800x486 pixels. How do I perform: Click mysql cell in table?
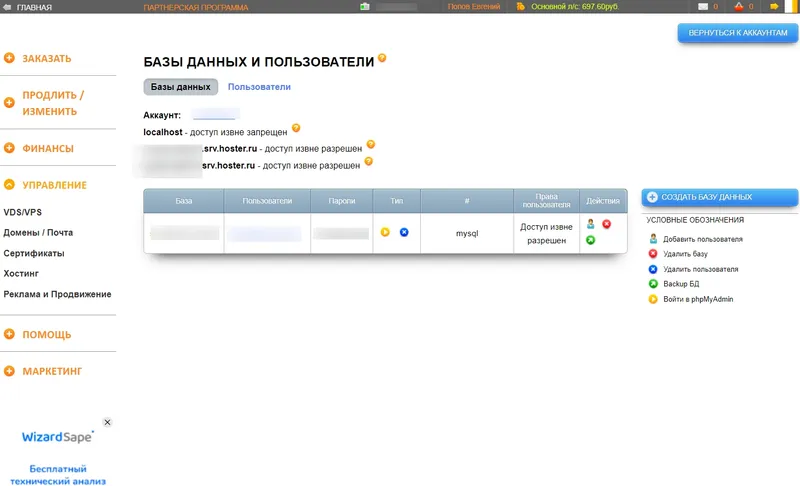pyautogui.click(x=467, y=234)
